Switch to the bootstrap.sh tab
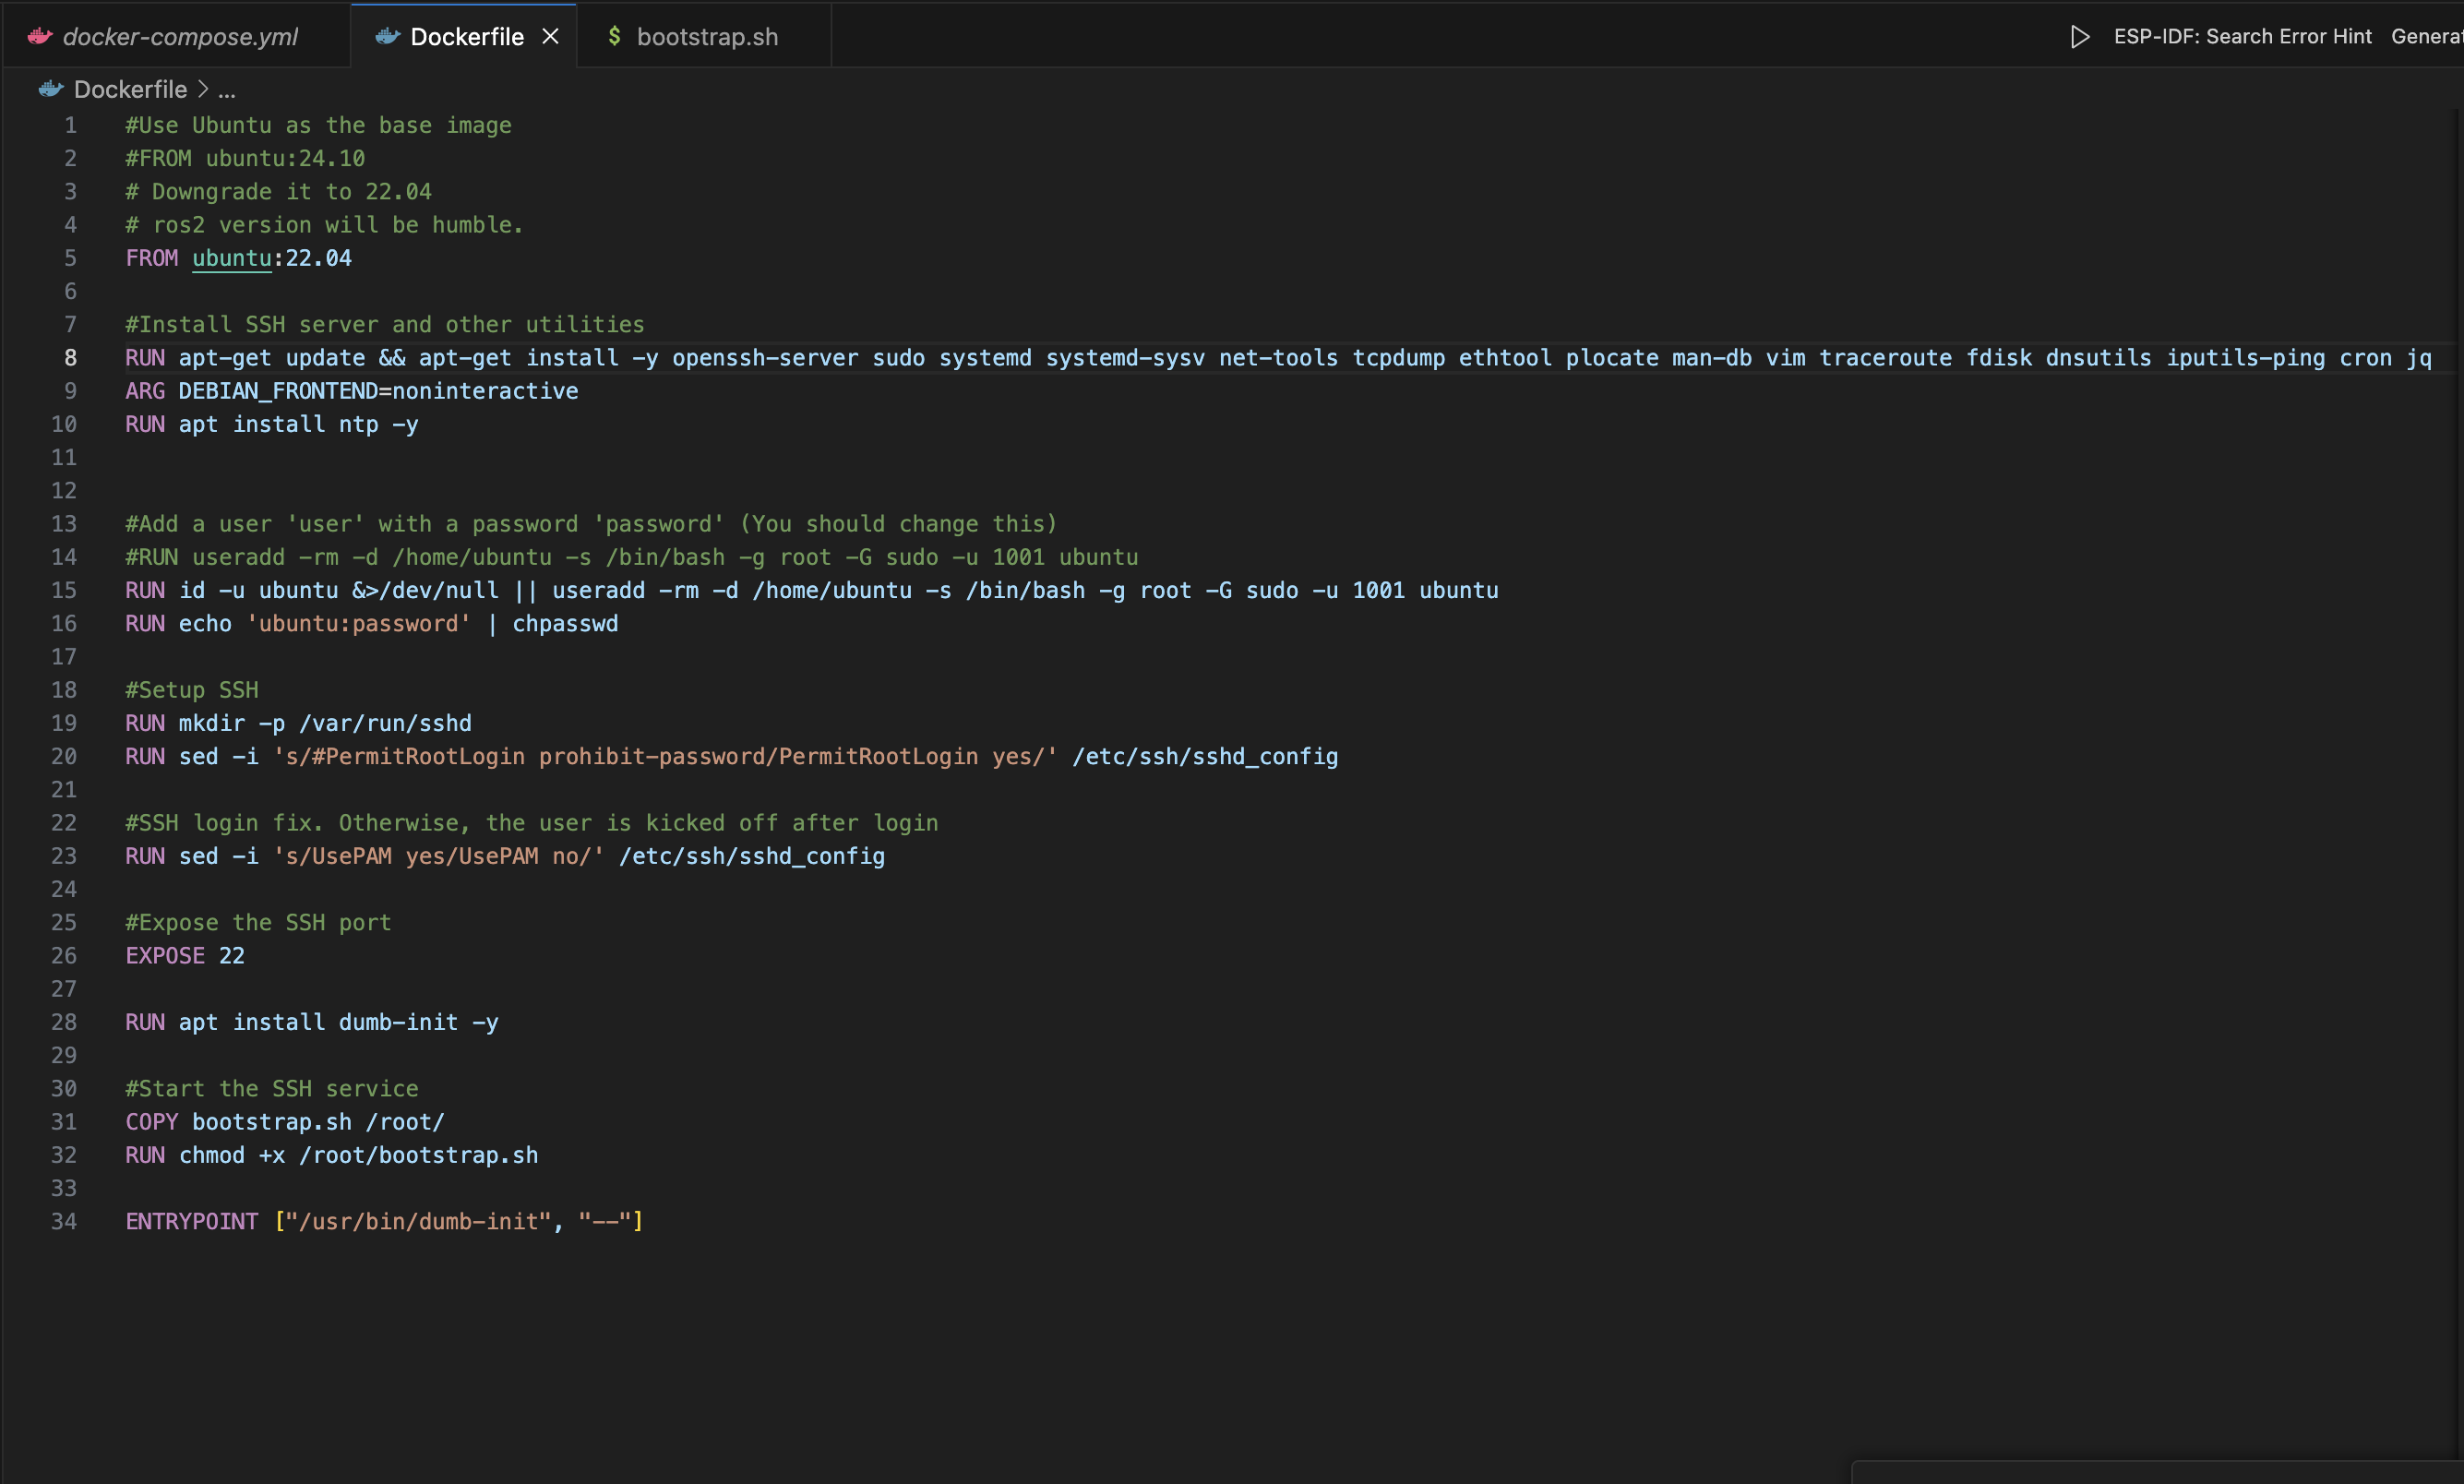The width and height of the screenshot is (2464, 1484). (706, 37)
